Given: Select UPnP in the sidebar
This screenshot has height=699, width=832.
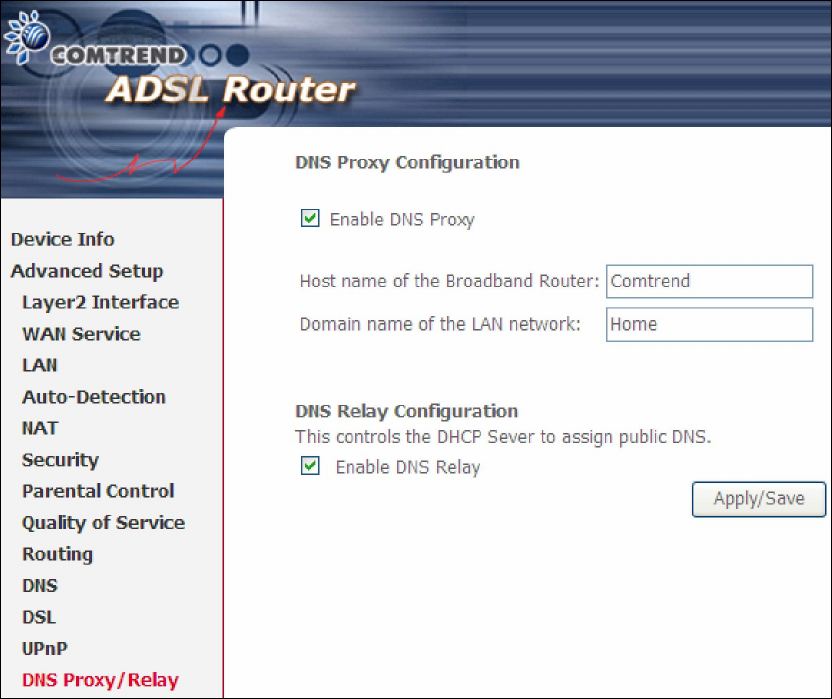Looking at the screenshot, I should coord(45,649).
